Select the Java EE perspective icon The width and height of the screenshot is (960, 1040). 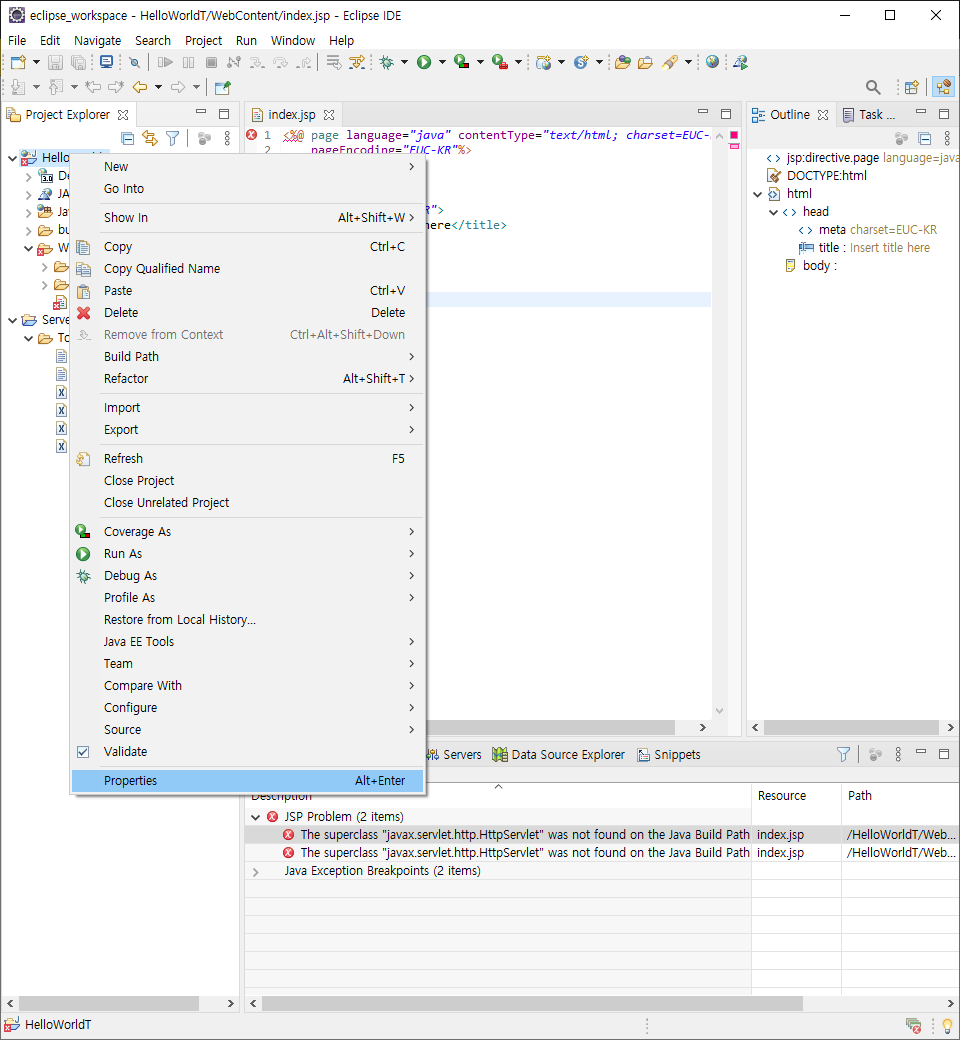pos(943,87)
